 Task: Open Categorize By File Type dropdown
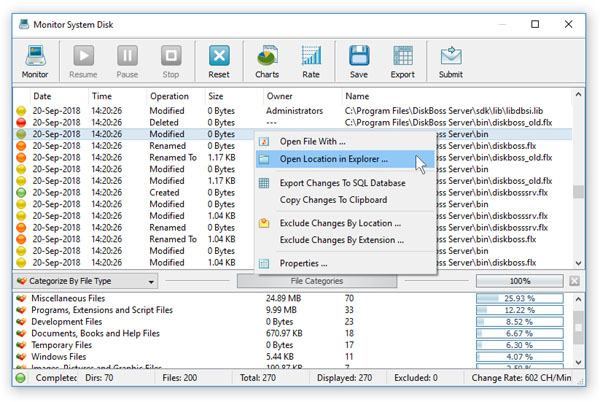(x=85, y=281)
